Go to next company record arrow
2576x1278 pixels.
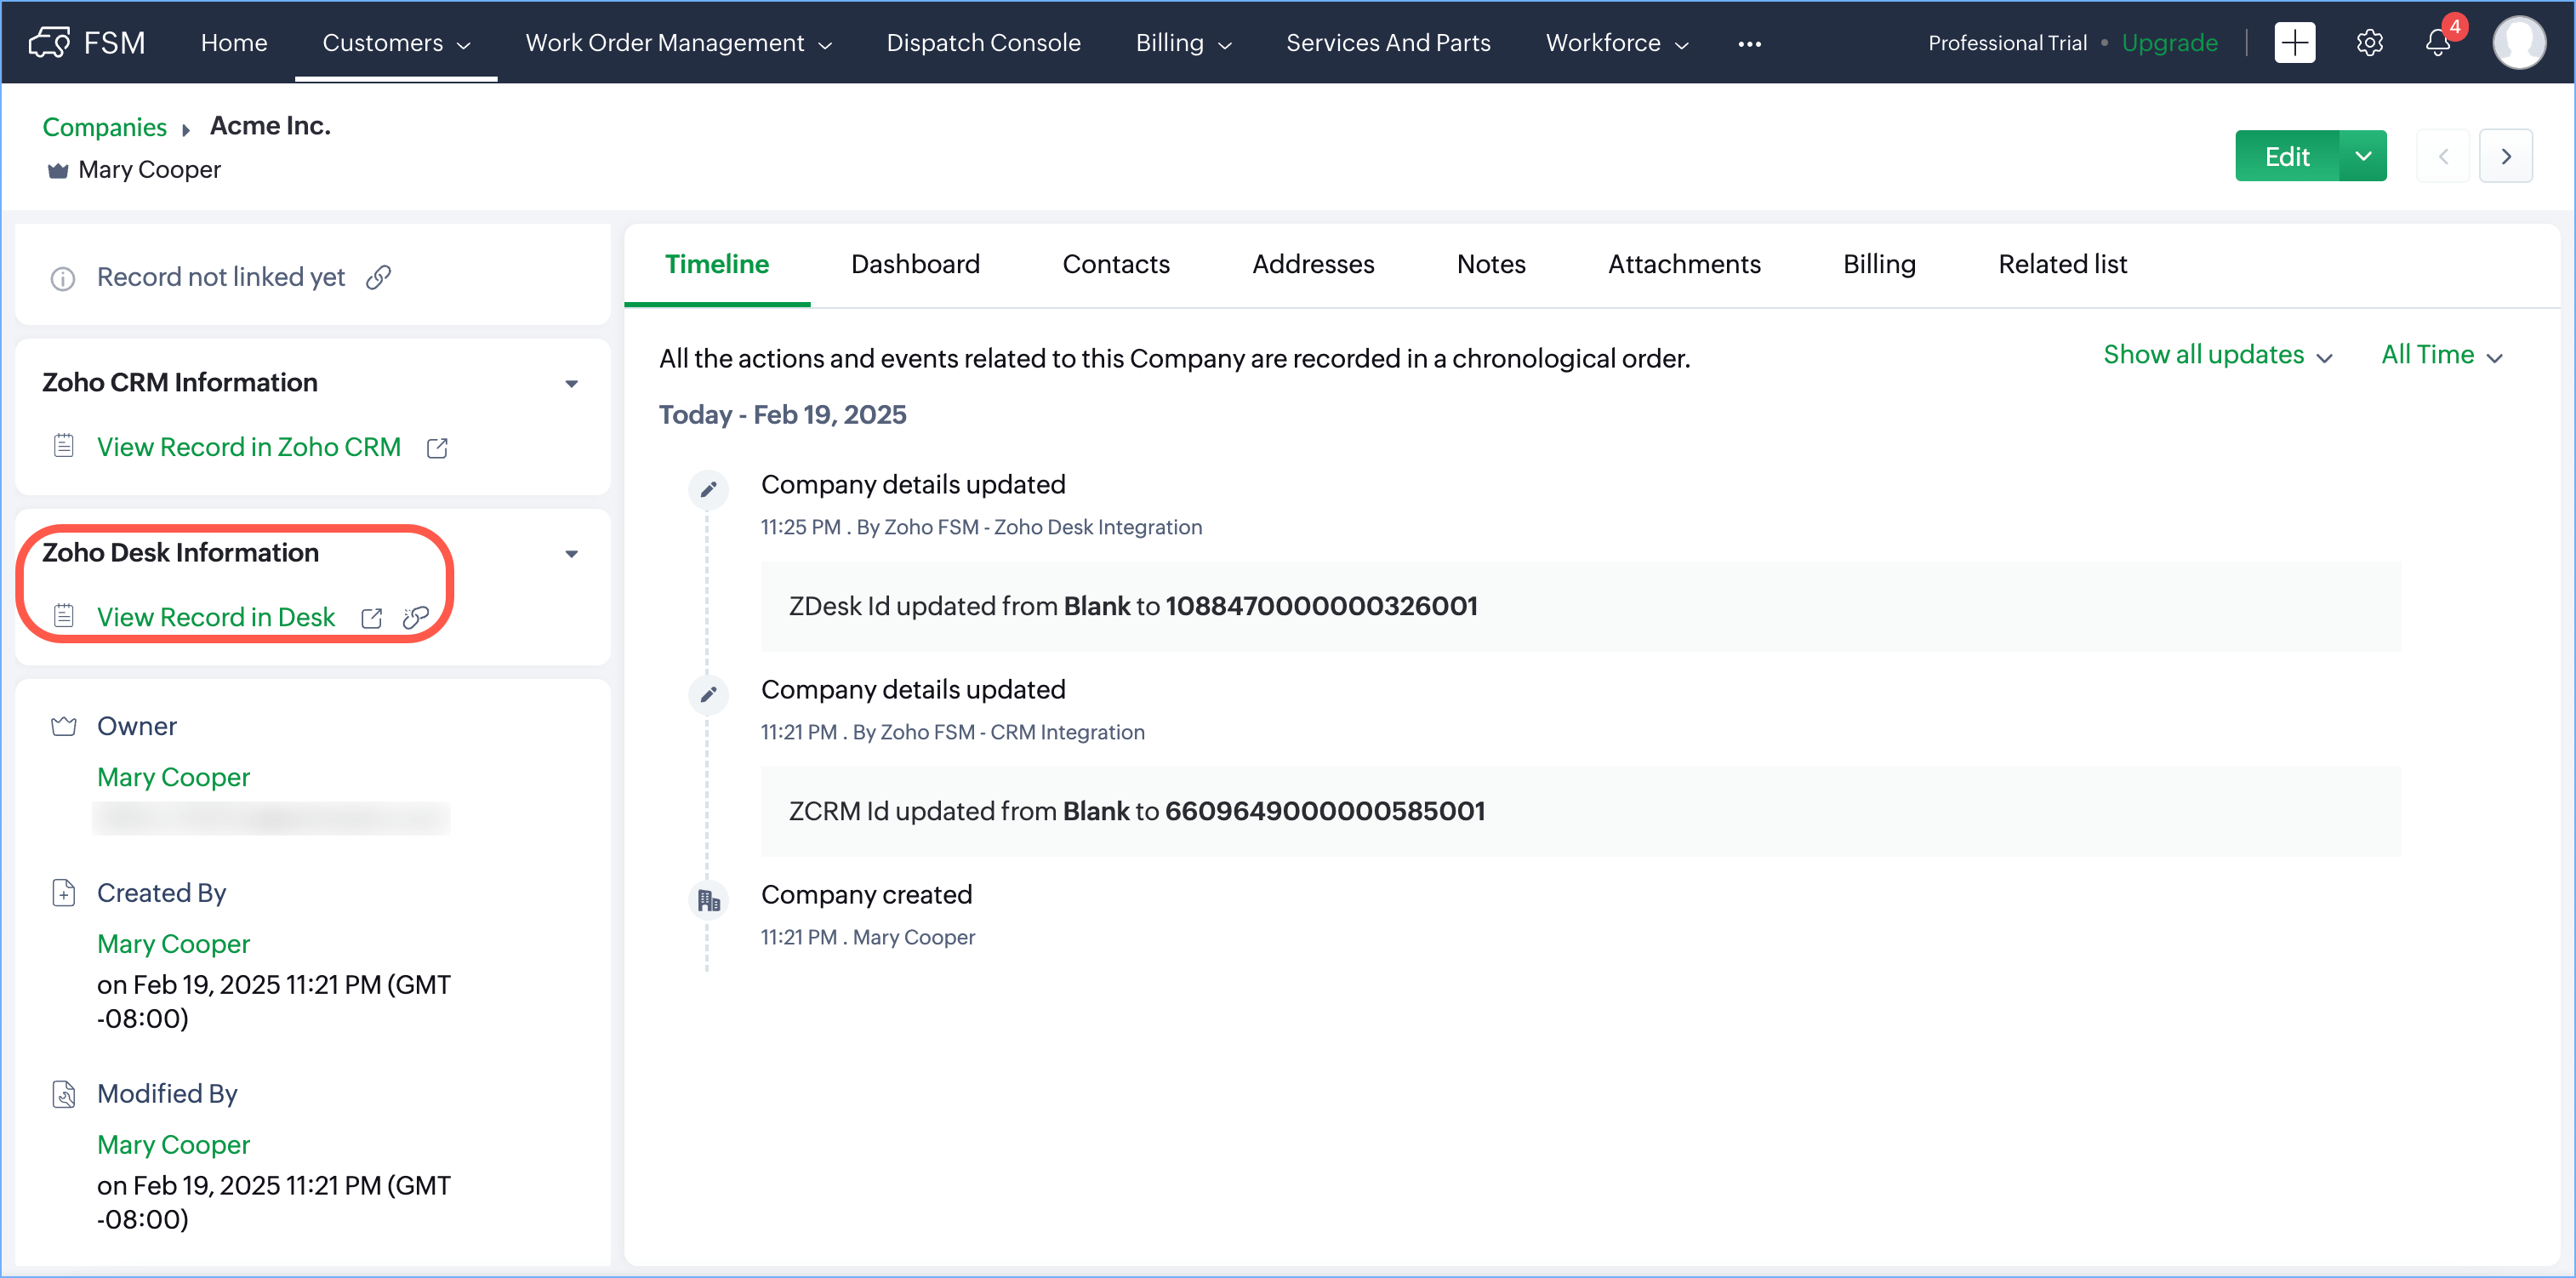(2505, 156)
